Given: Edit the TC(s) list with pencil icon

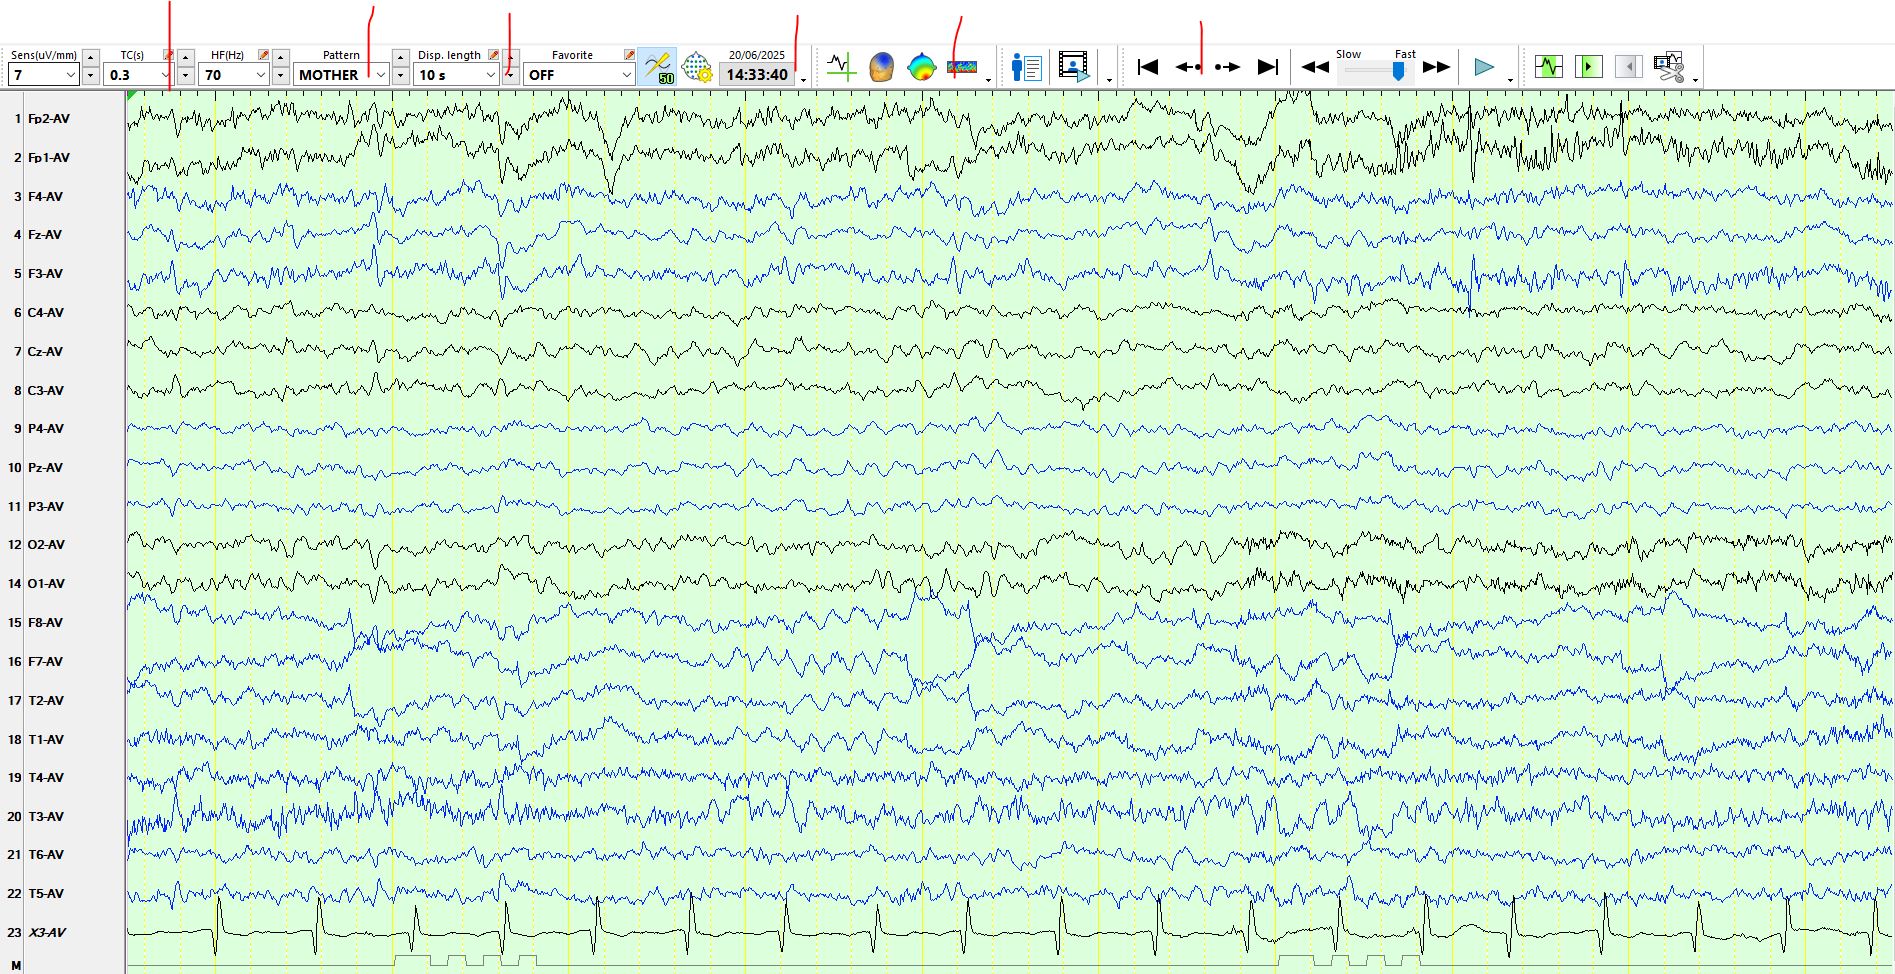Looking at the screenshot, I should [x=168, y=55].
